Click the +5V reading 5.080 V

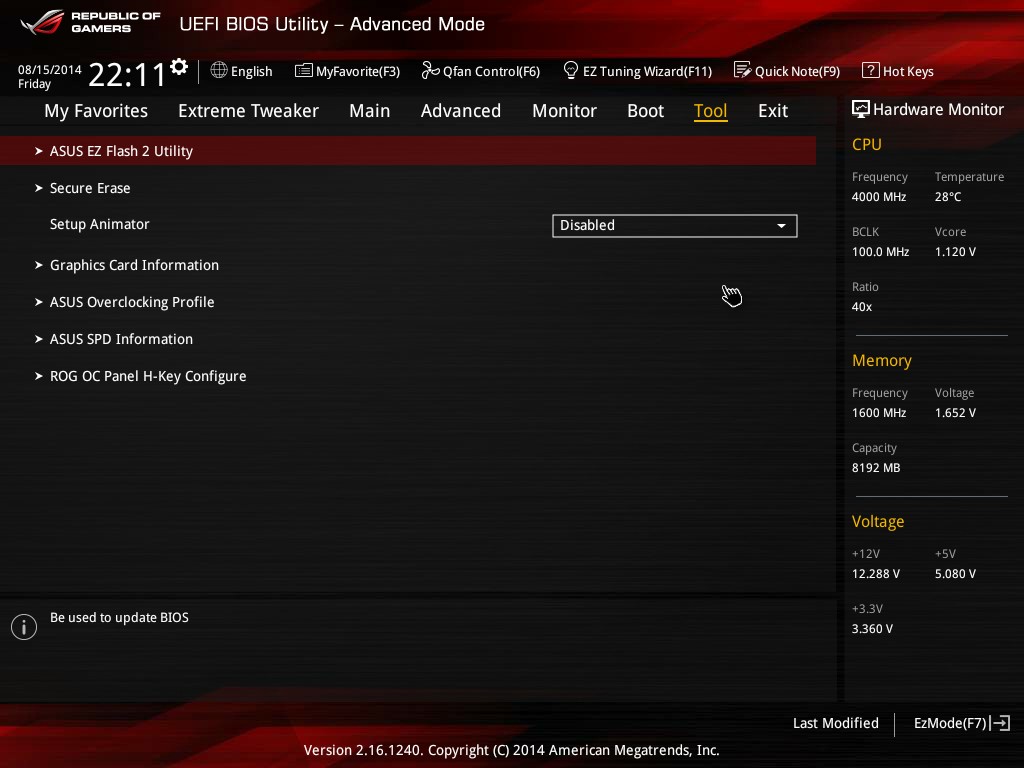pyautogui.click(x=955, y=573)
